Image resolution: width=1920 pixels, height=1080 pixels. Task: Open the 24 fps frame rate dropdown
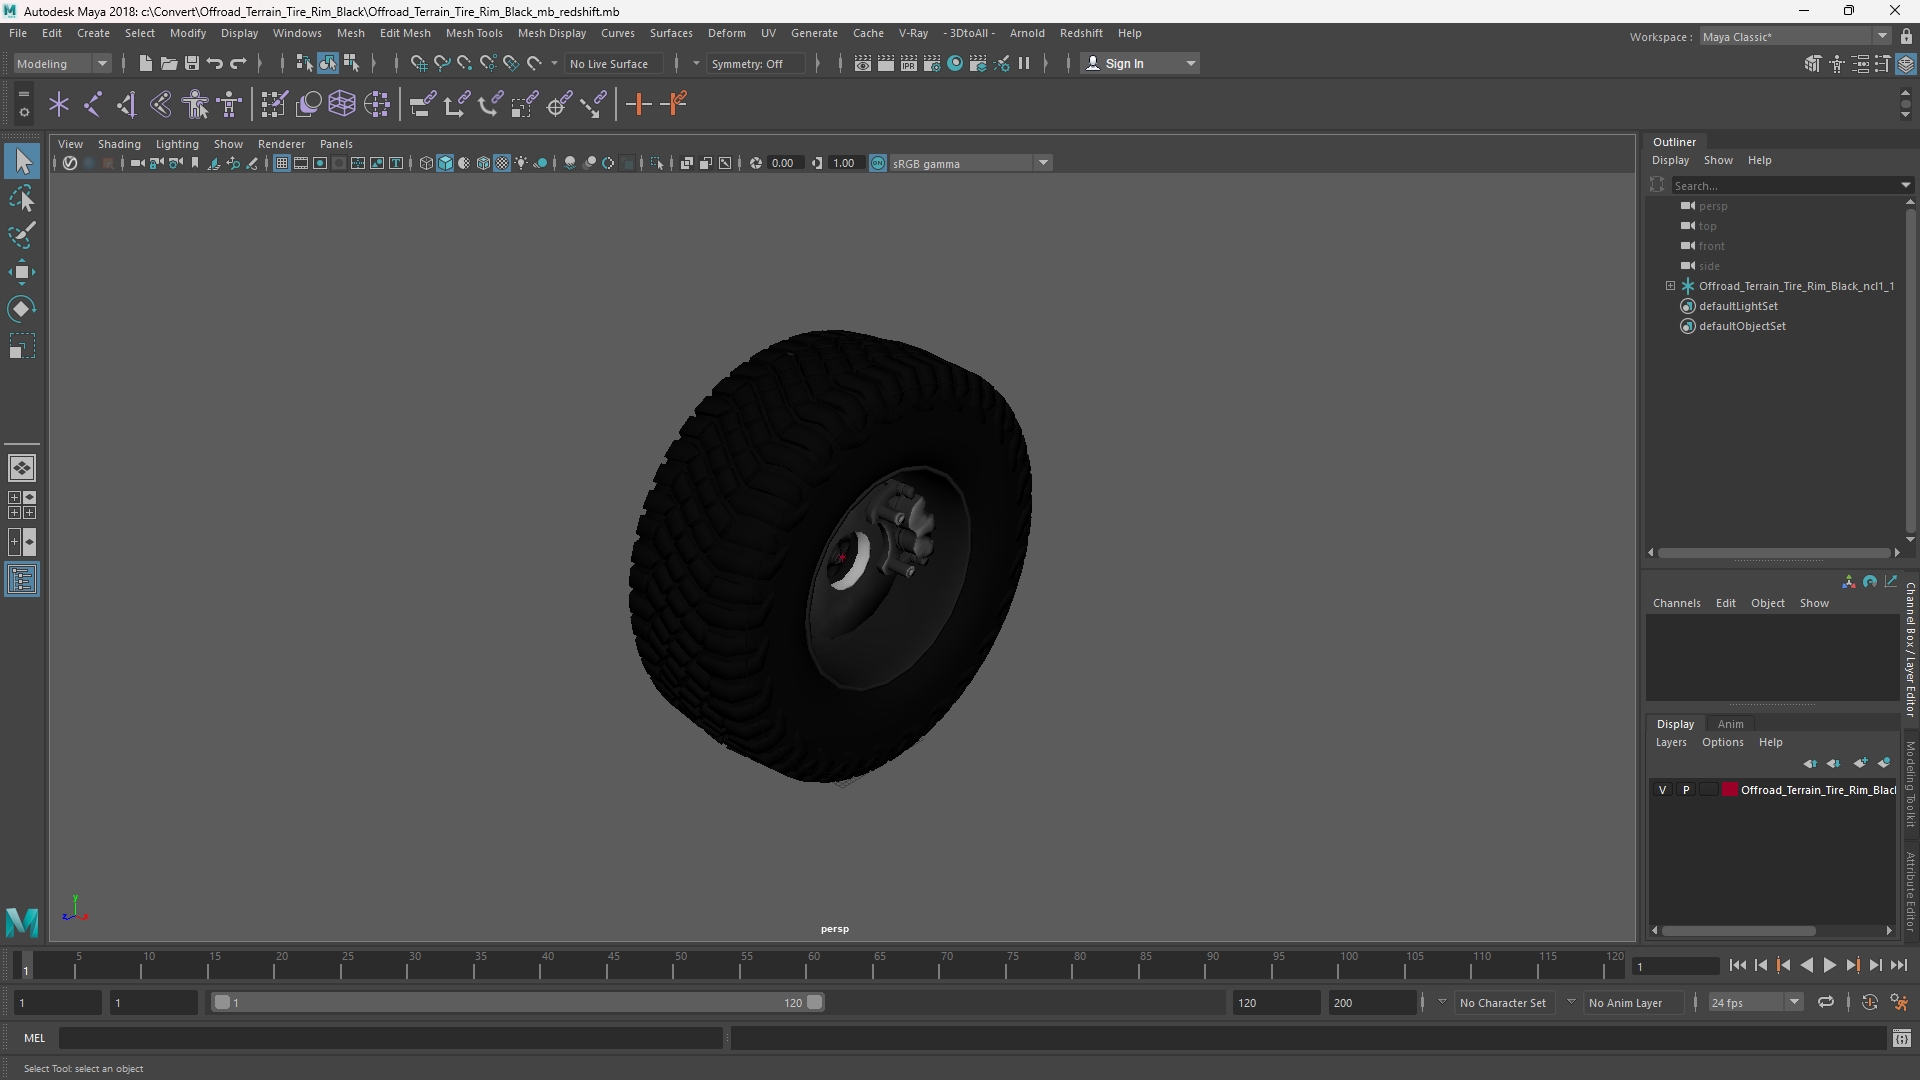1754,1002
